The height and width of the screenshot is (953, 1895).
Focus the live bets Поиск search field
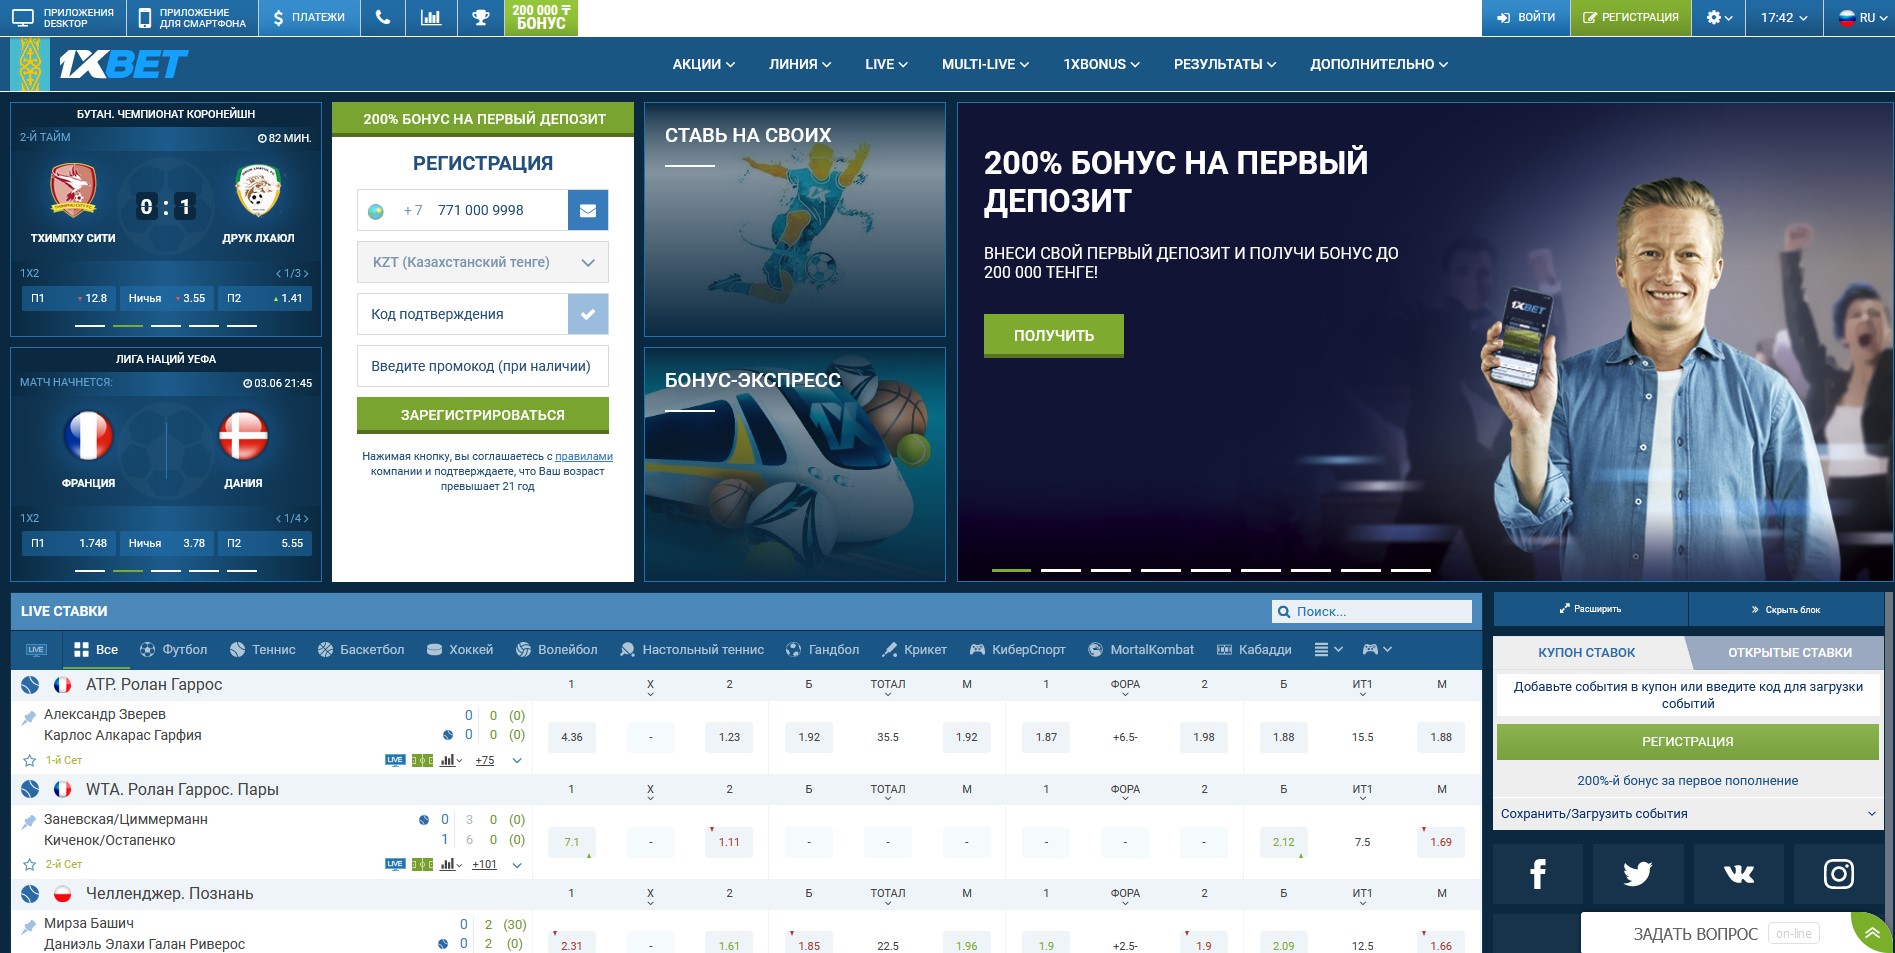coord(1372,611)
